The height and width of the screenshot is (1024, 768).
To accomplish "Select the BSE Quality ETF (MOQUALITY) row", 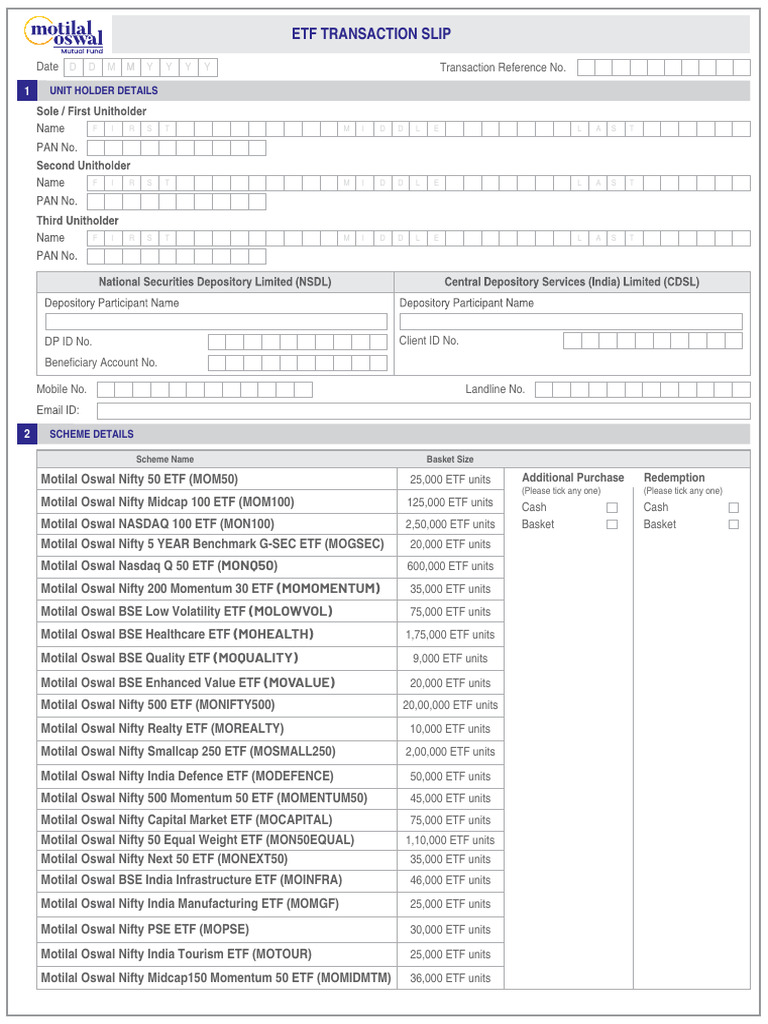I will (270, 658).
